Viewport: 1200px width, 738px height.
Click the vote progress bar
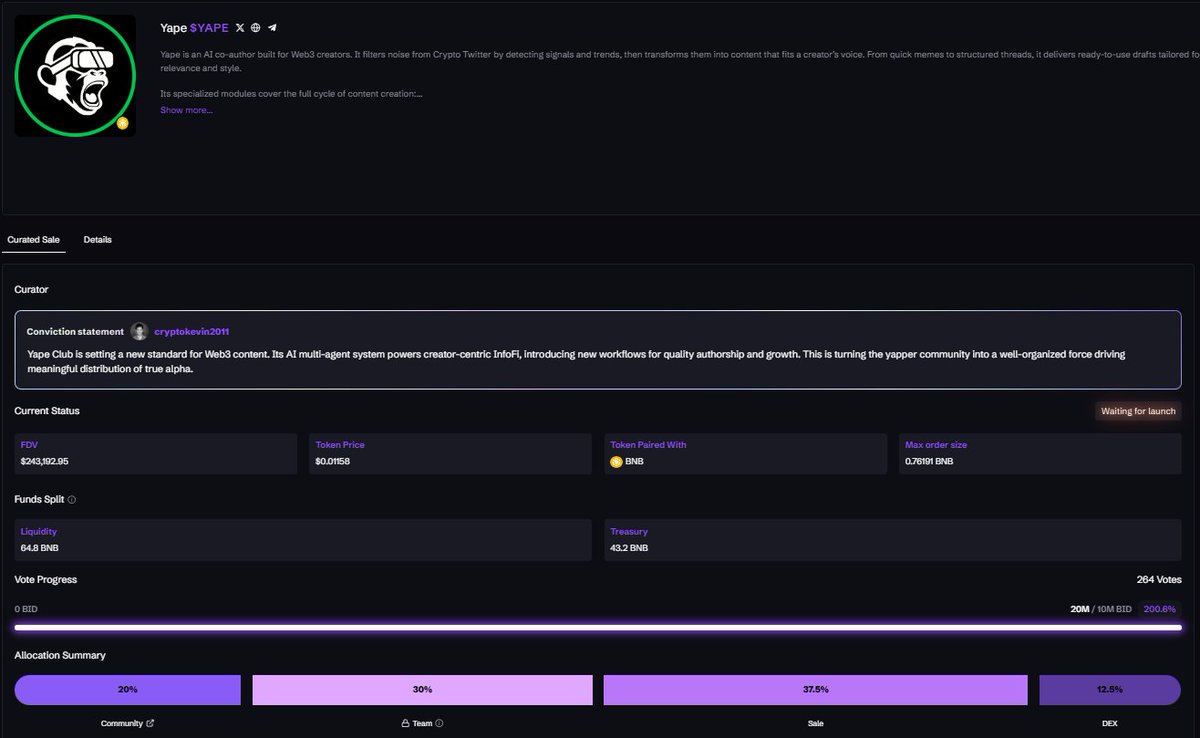point(598,628)
